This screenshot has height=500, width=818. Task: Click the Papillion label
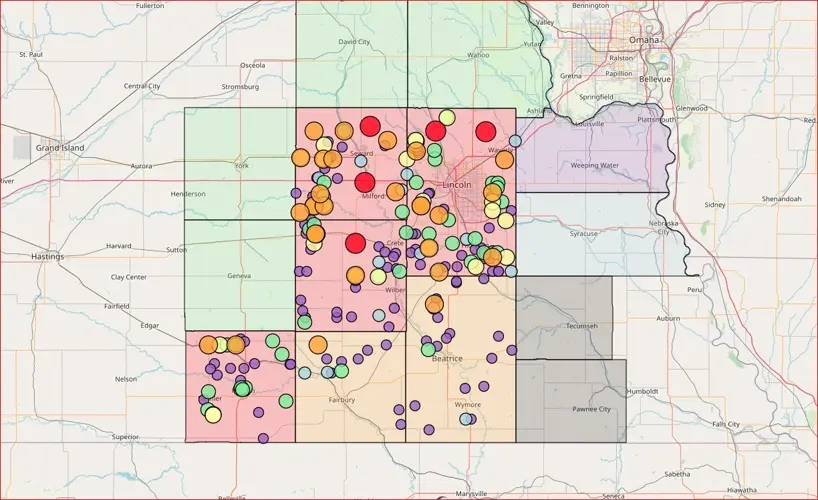[619, 74]
